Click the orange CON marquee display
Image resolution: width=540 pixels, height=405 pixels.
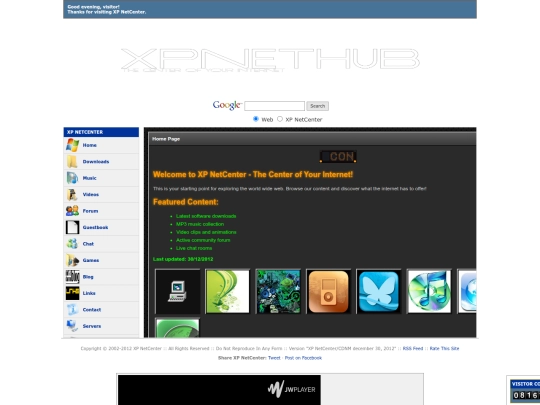point(338,157)
